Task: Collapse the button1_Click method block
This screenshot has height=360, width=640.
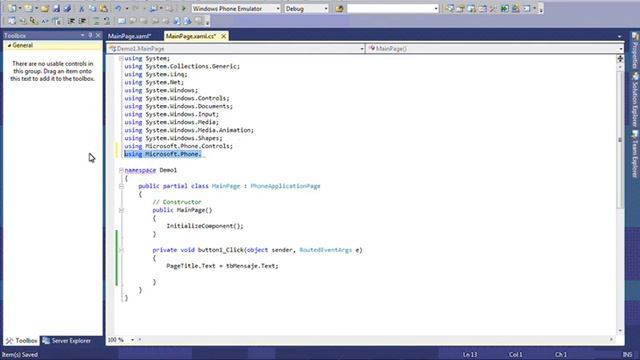Action: [121, 250]
